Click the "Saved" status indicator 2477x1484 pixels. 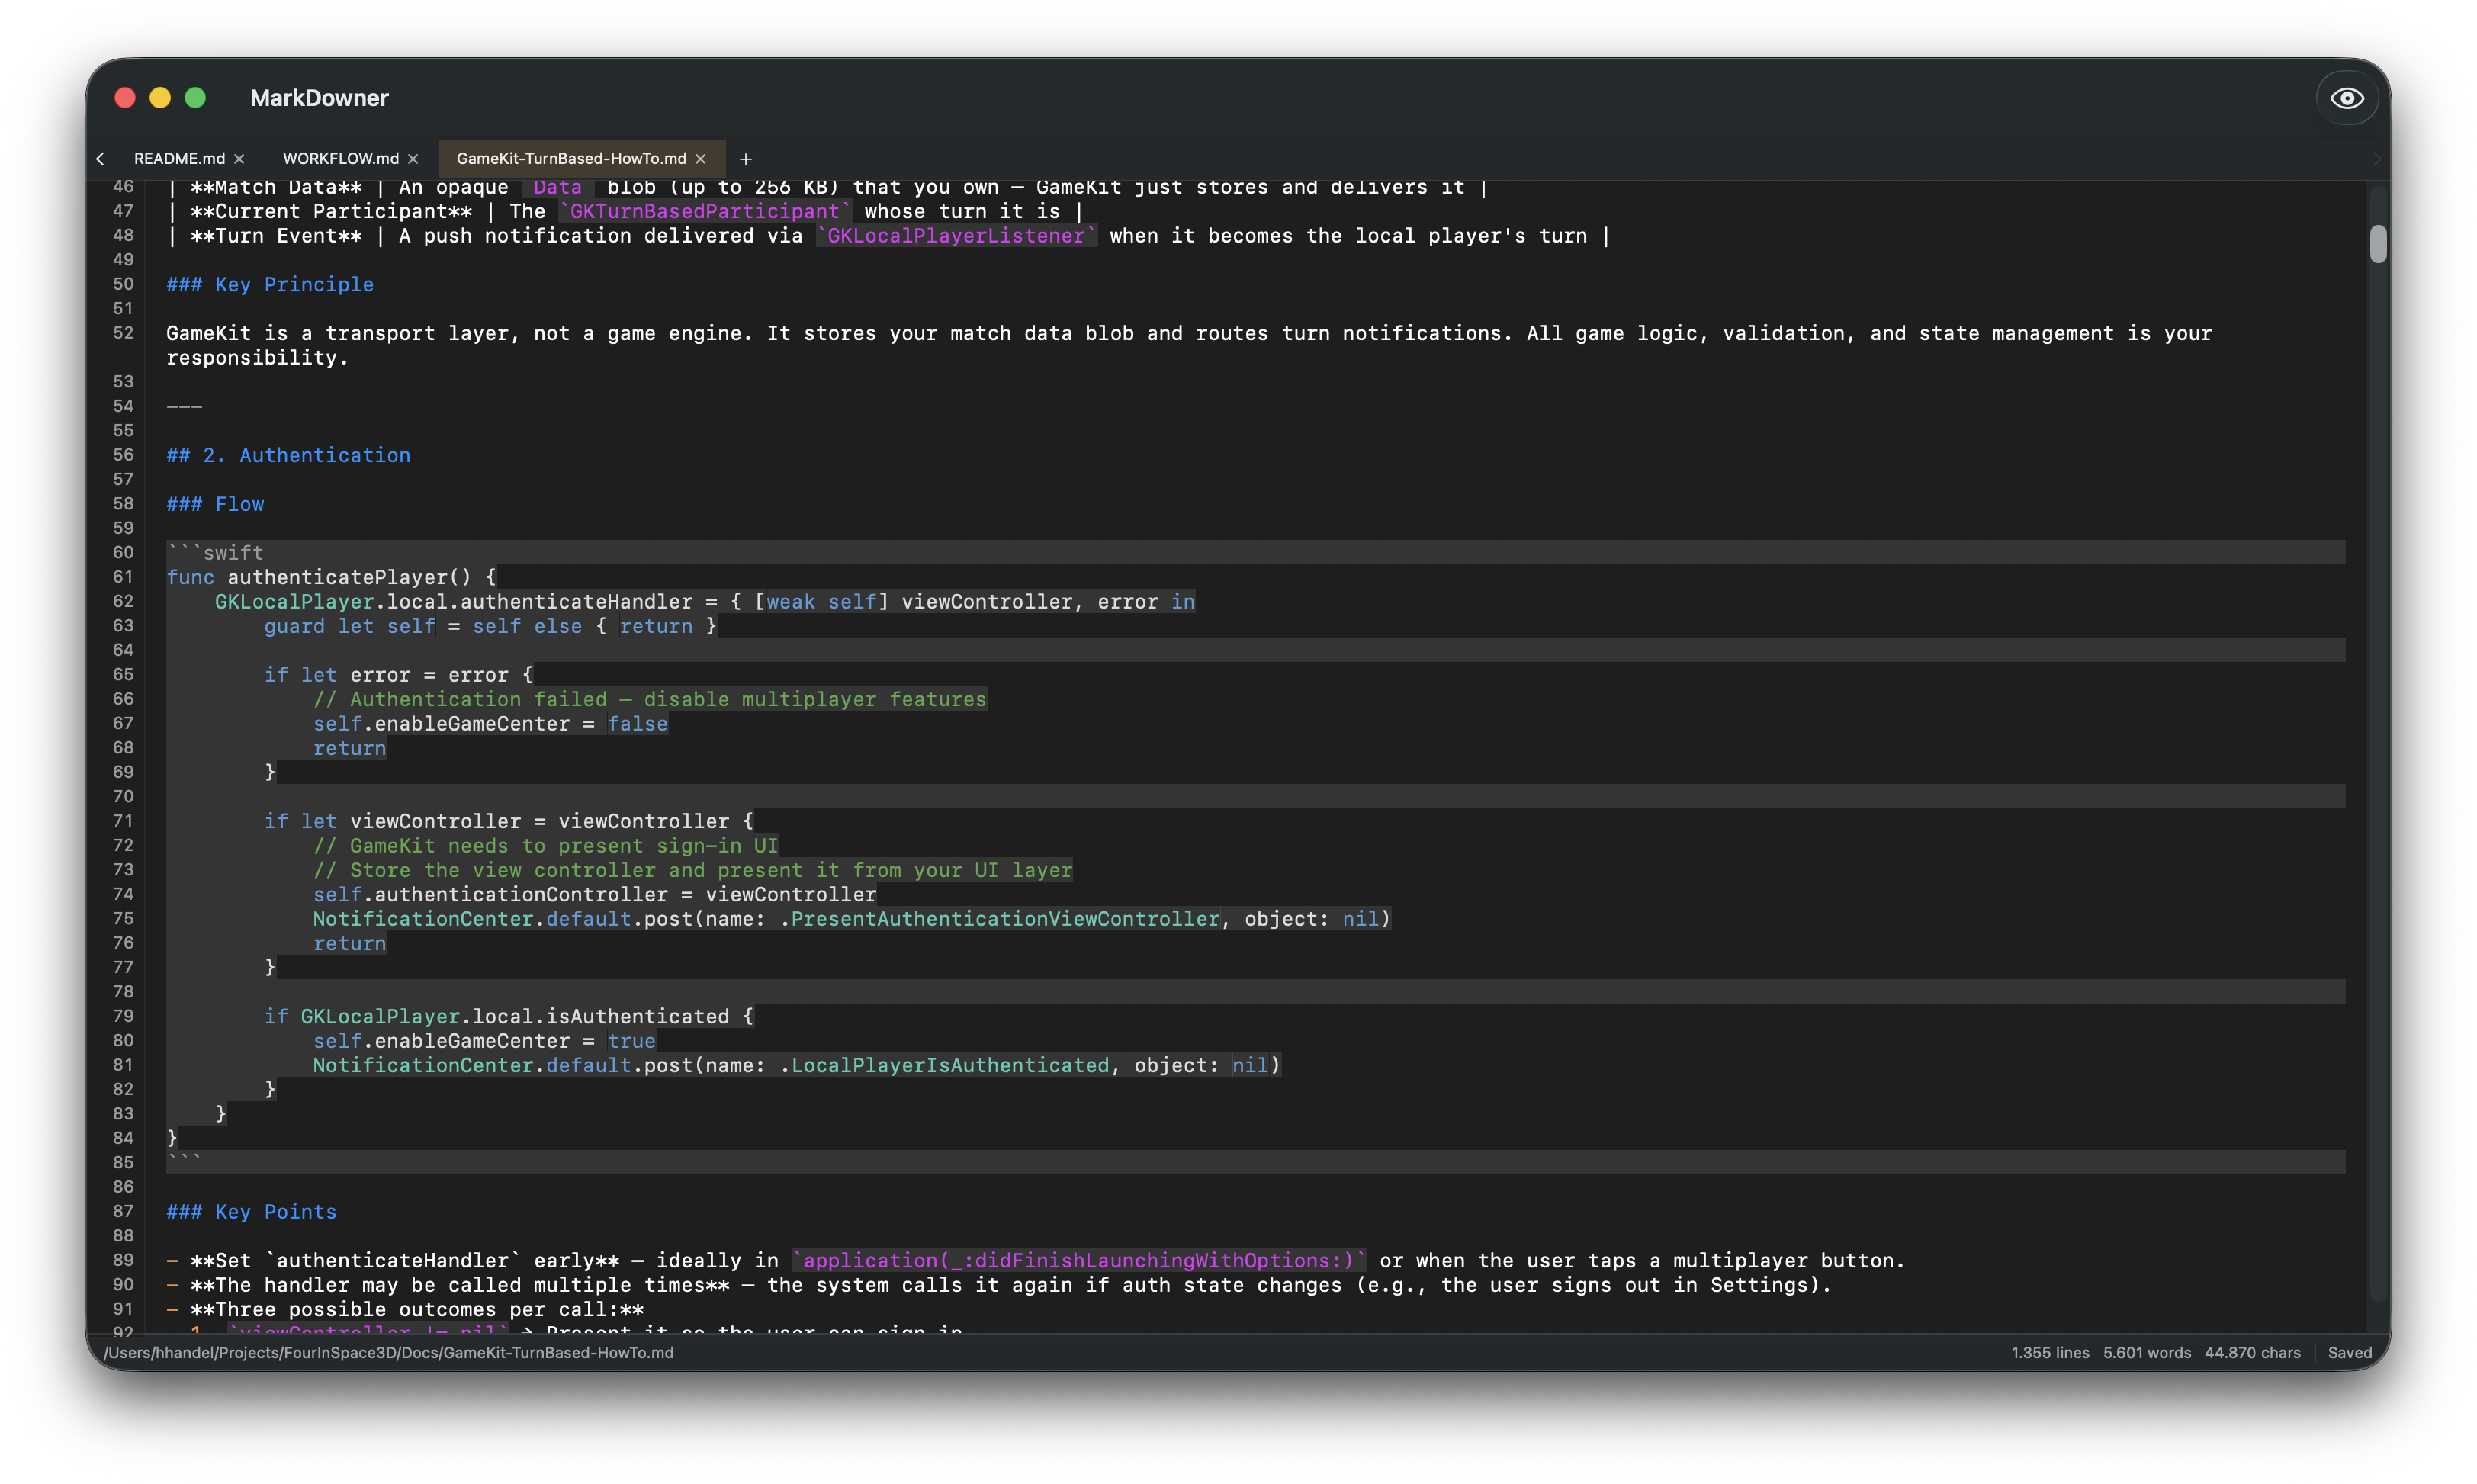2349,1352
